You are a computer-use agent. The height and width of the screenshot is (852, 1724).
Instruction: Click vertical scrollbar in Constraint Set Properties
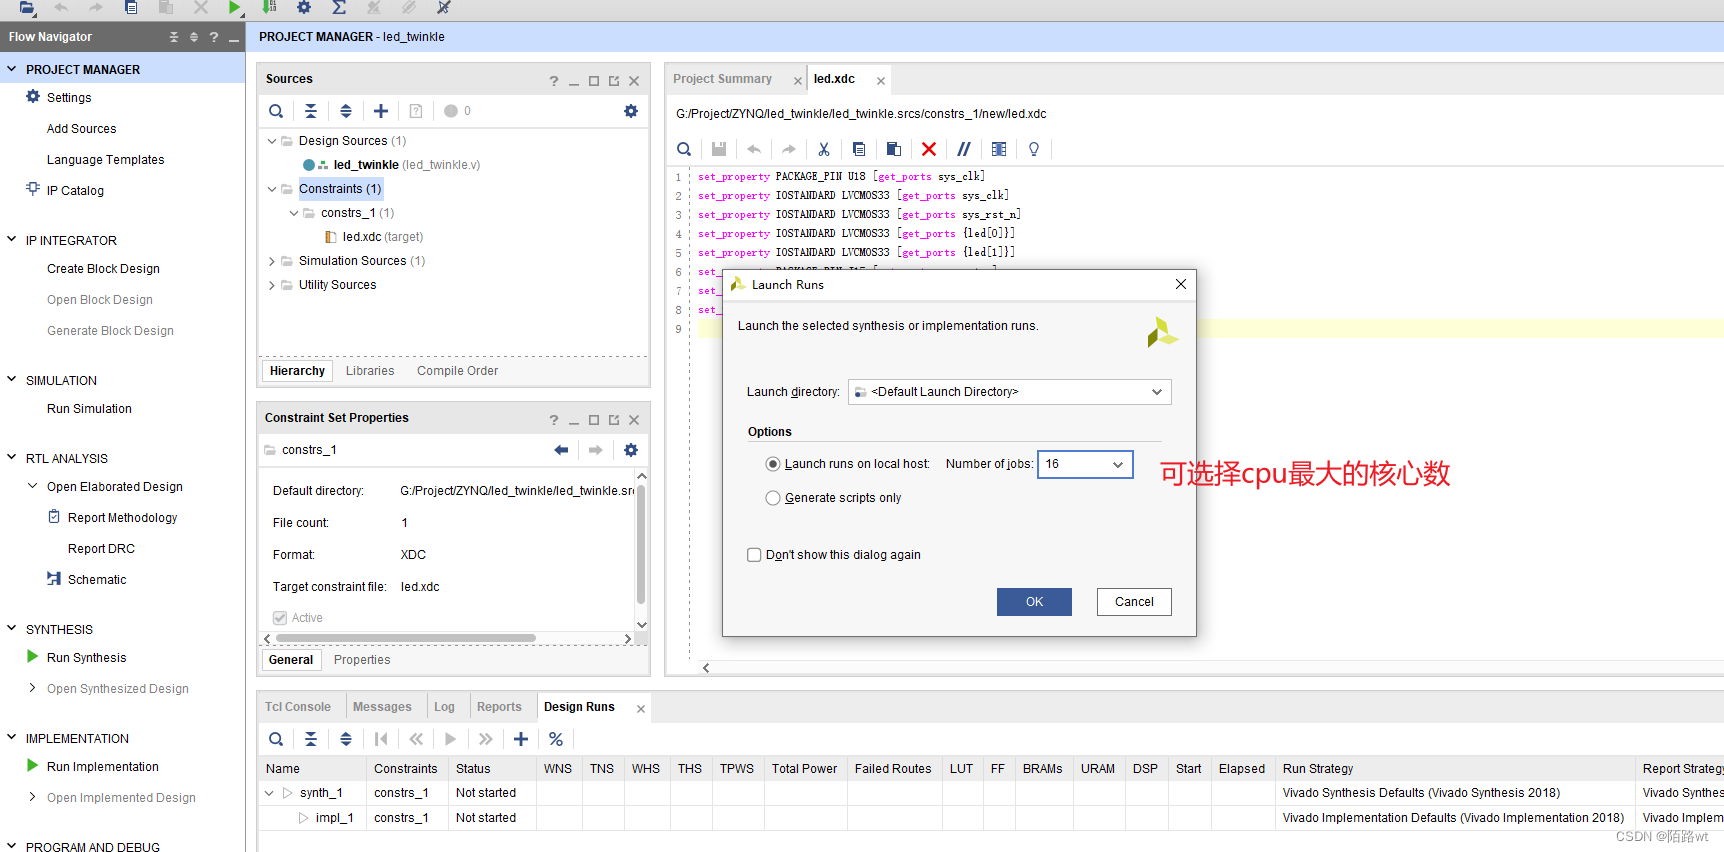click(x=641, y=545)
